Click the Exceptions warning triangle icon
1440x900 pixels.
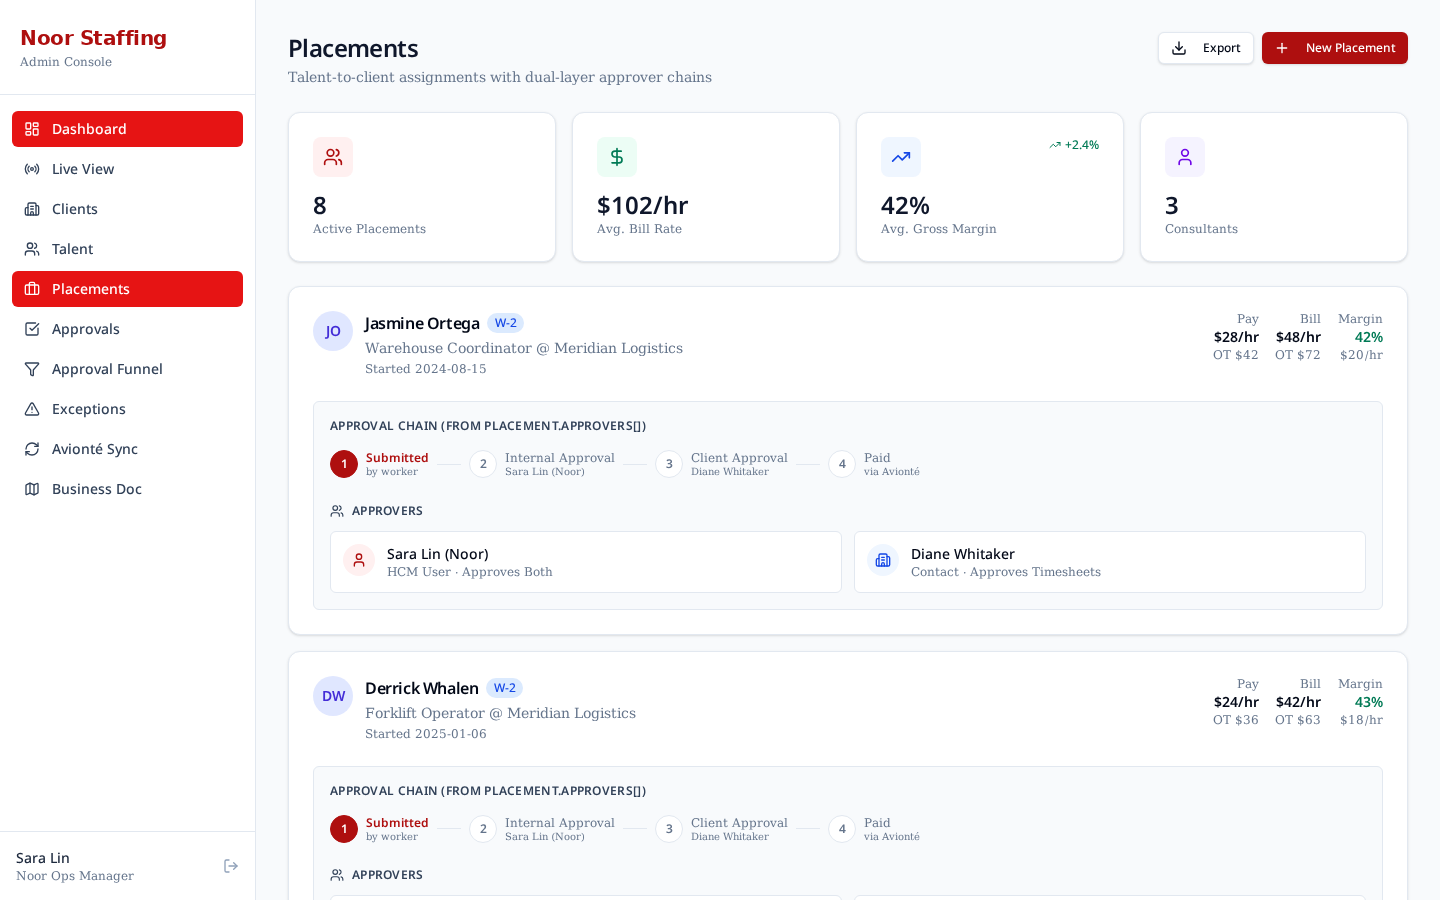[x=32, y=409]
